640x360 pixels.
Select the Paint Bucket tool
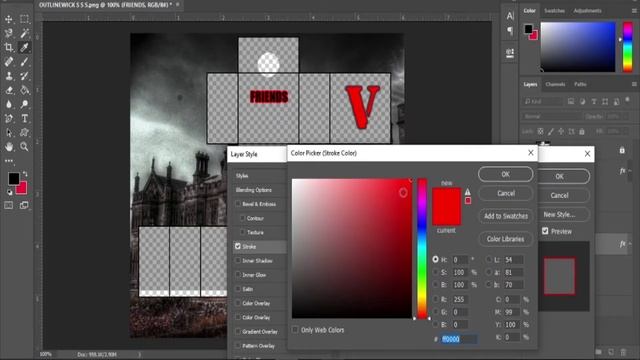click(24, 90)
